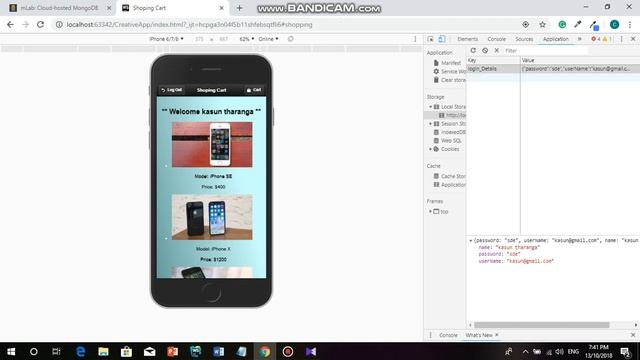
Task: Go back with browser back arrow
Action: (10, 24)
